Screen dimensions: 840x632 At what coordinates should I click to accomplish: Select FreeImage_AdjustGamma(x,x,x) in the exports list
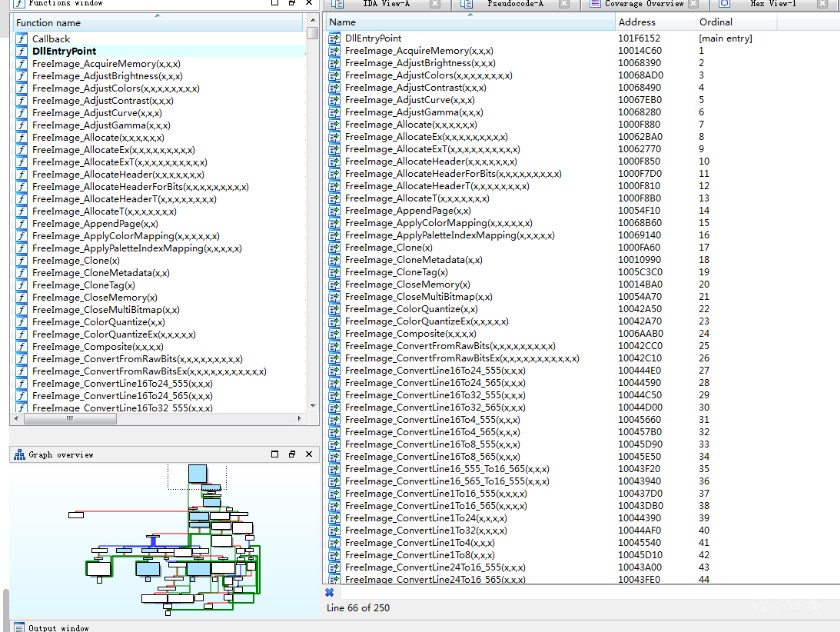[414, 112]
